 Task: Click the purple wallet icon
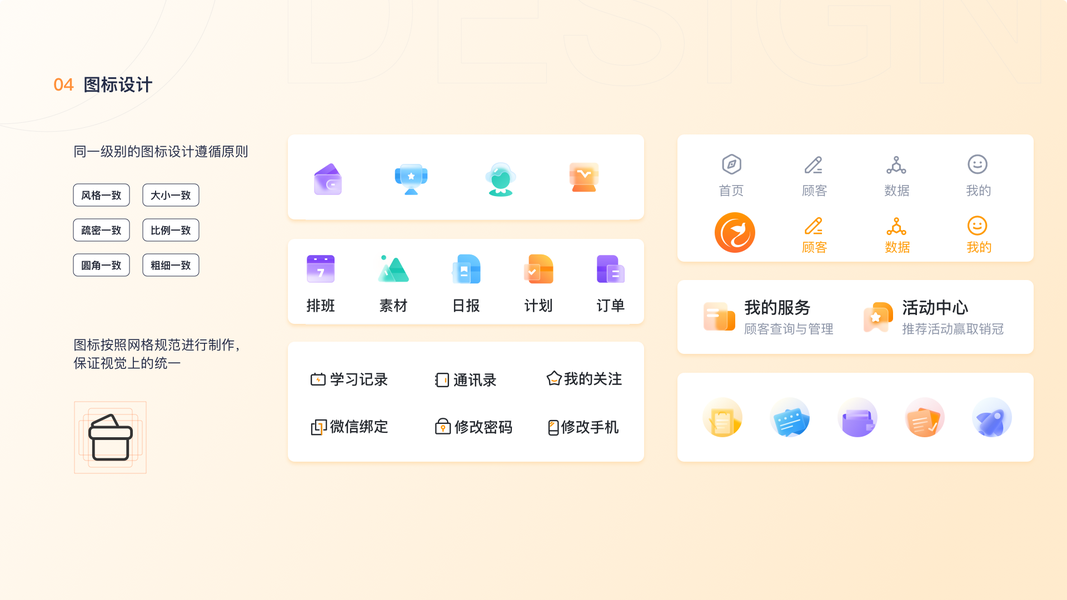[x=327, y=179]
